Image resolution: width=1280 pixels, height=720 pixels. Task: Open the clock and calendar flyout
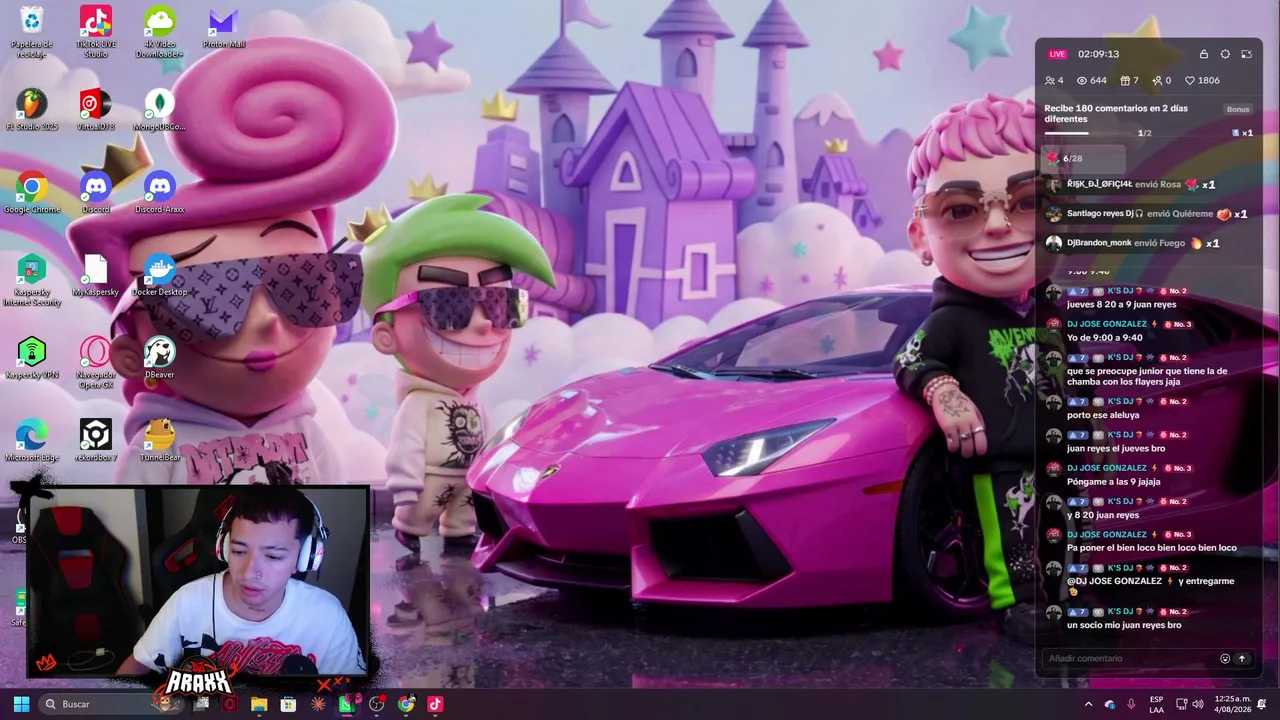click(x=1233, y=704)
